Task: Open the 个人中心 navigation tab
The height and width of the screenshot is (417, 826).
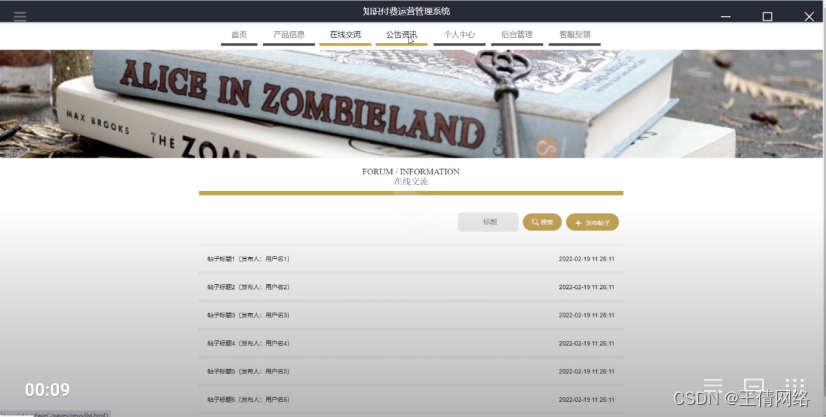Action: pos(459,35)
